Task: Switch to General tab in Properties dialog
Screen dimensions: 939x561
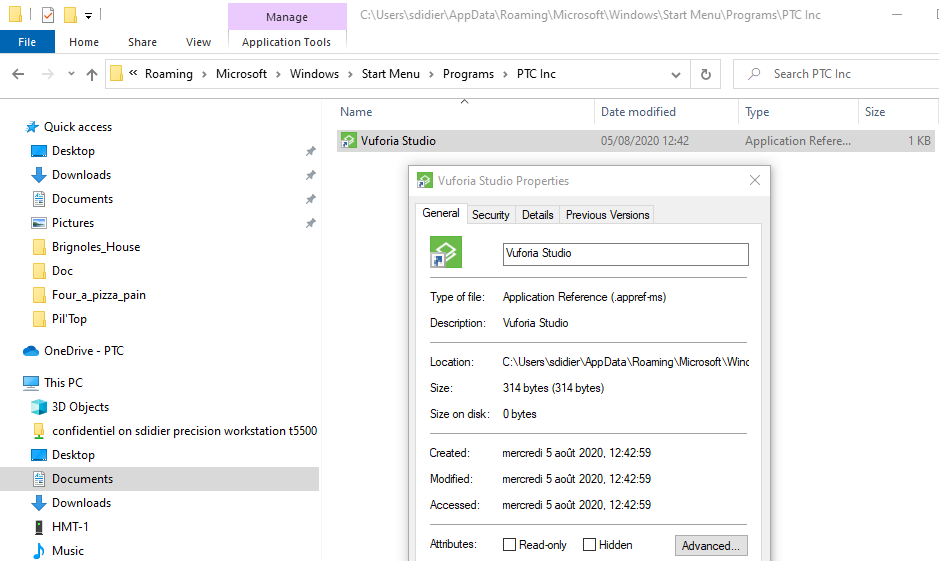Action: [x=441, y=213]
